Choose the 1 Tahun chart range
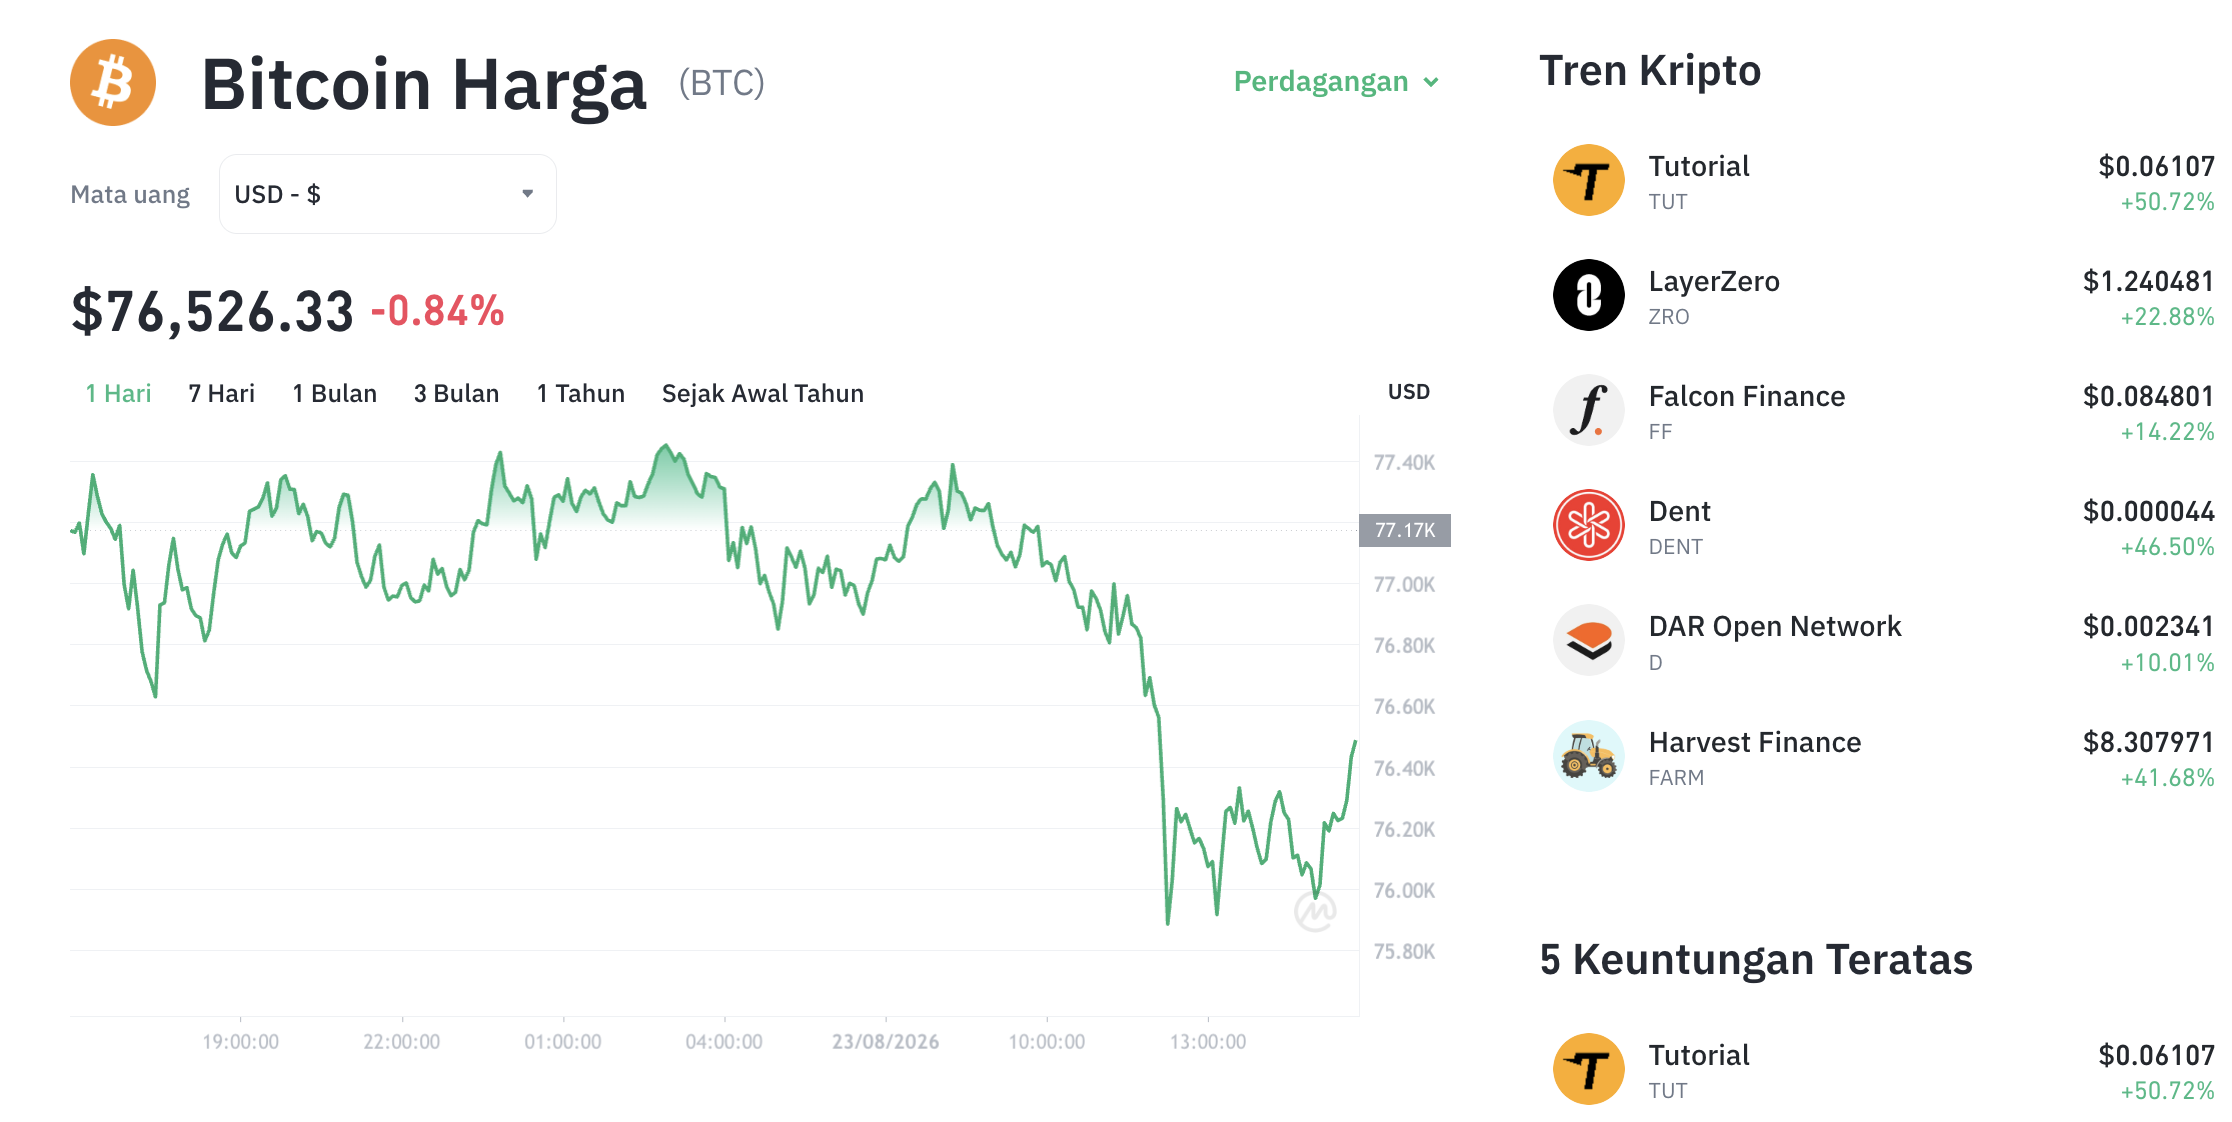The height and width of the screenshot is (1122, 2232). tap(580, 394)
